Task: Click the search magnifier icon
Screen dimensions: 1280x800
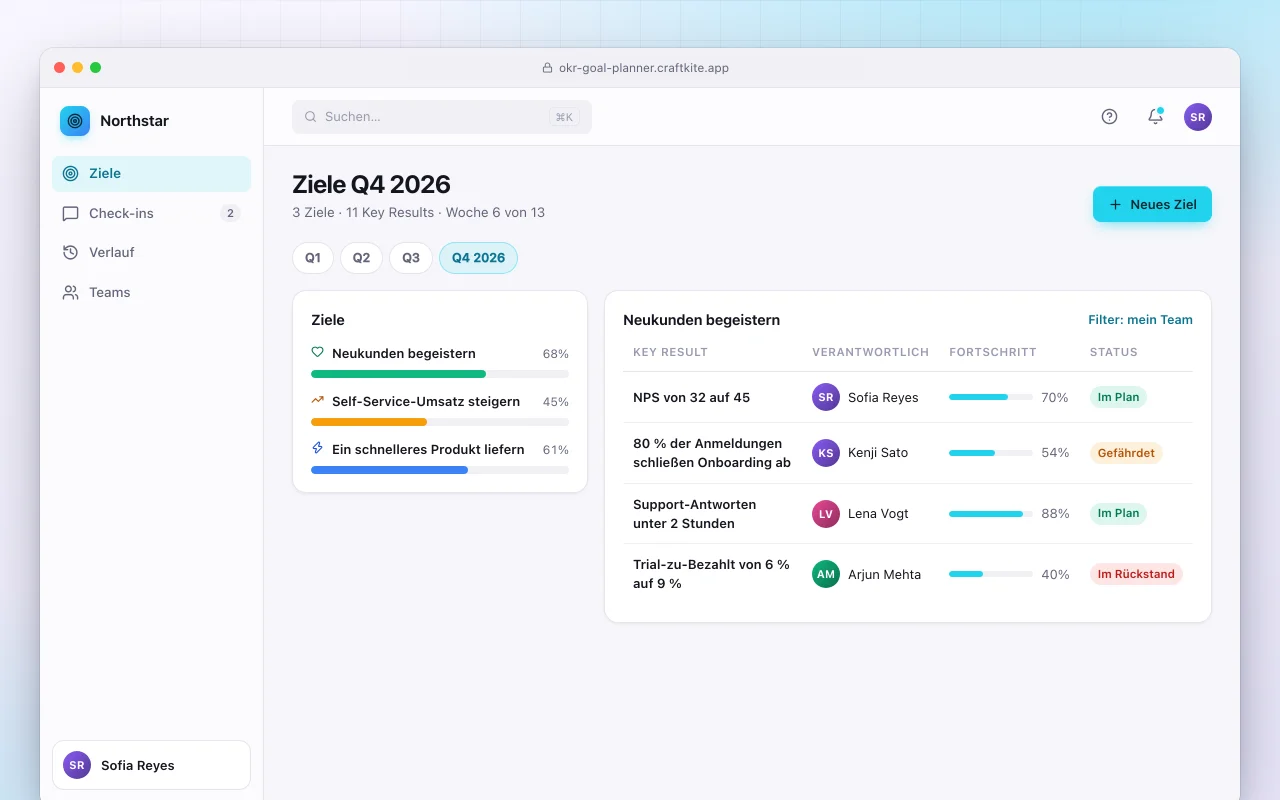Action: click(x=311, y=117)
